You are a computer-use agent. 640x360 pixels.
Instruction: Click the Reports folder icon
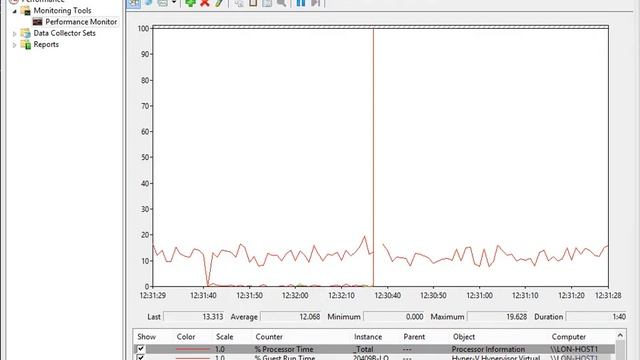point(26,44)
